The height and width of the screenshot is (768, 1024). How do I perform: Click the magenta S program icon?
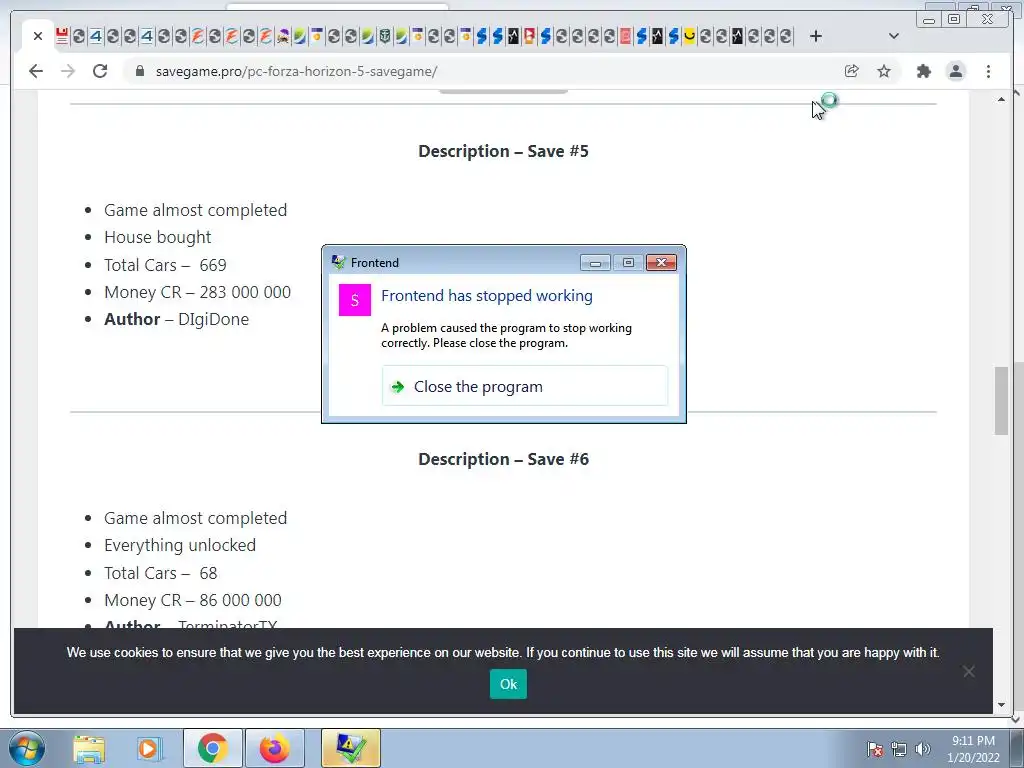click(355, 300)
